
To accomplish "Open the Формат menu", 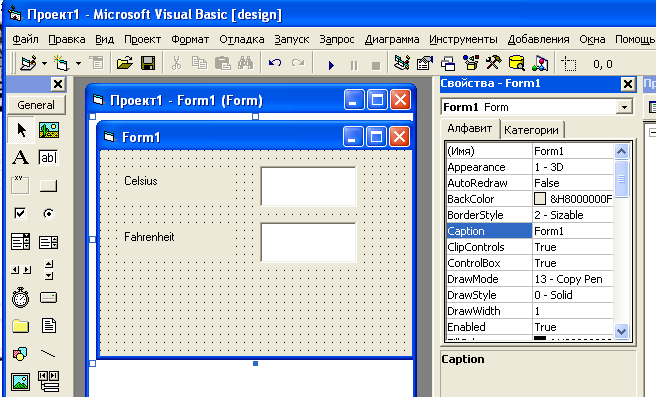I will coord(190,39).
